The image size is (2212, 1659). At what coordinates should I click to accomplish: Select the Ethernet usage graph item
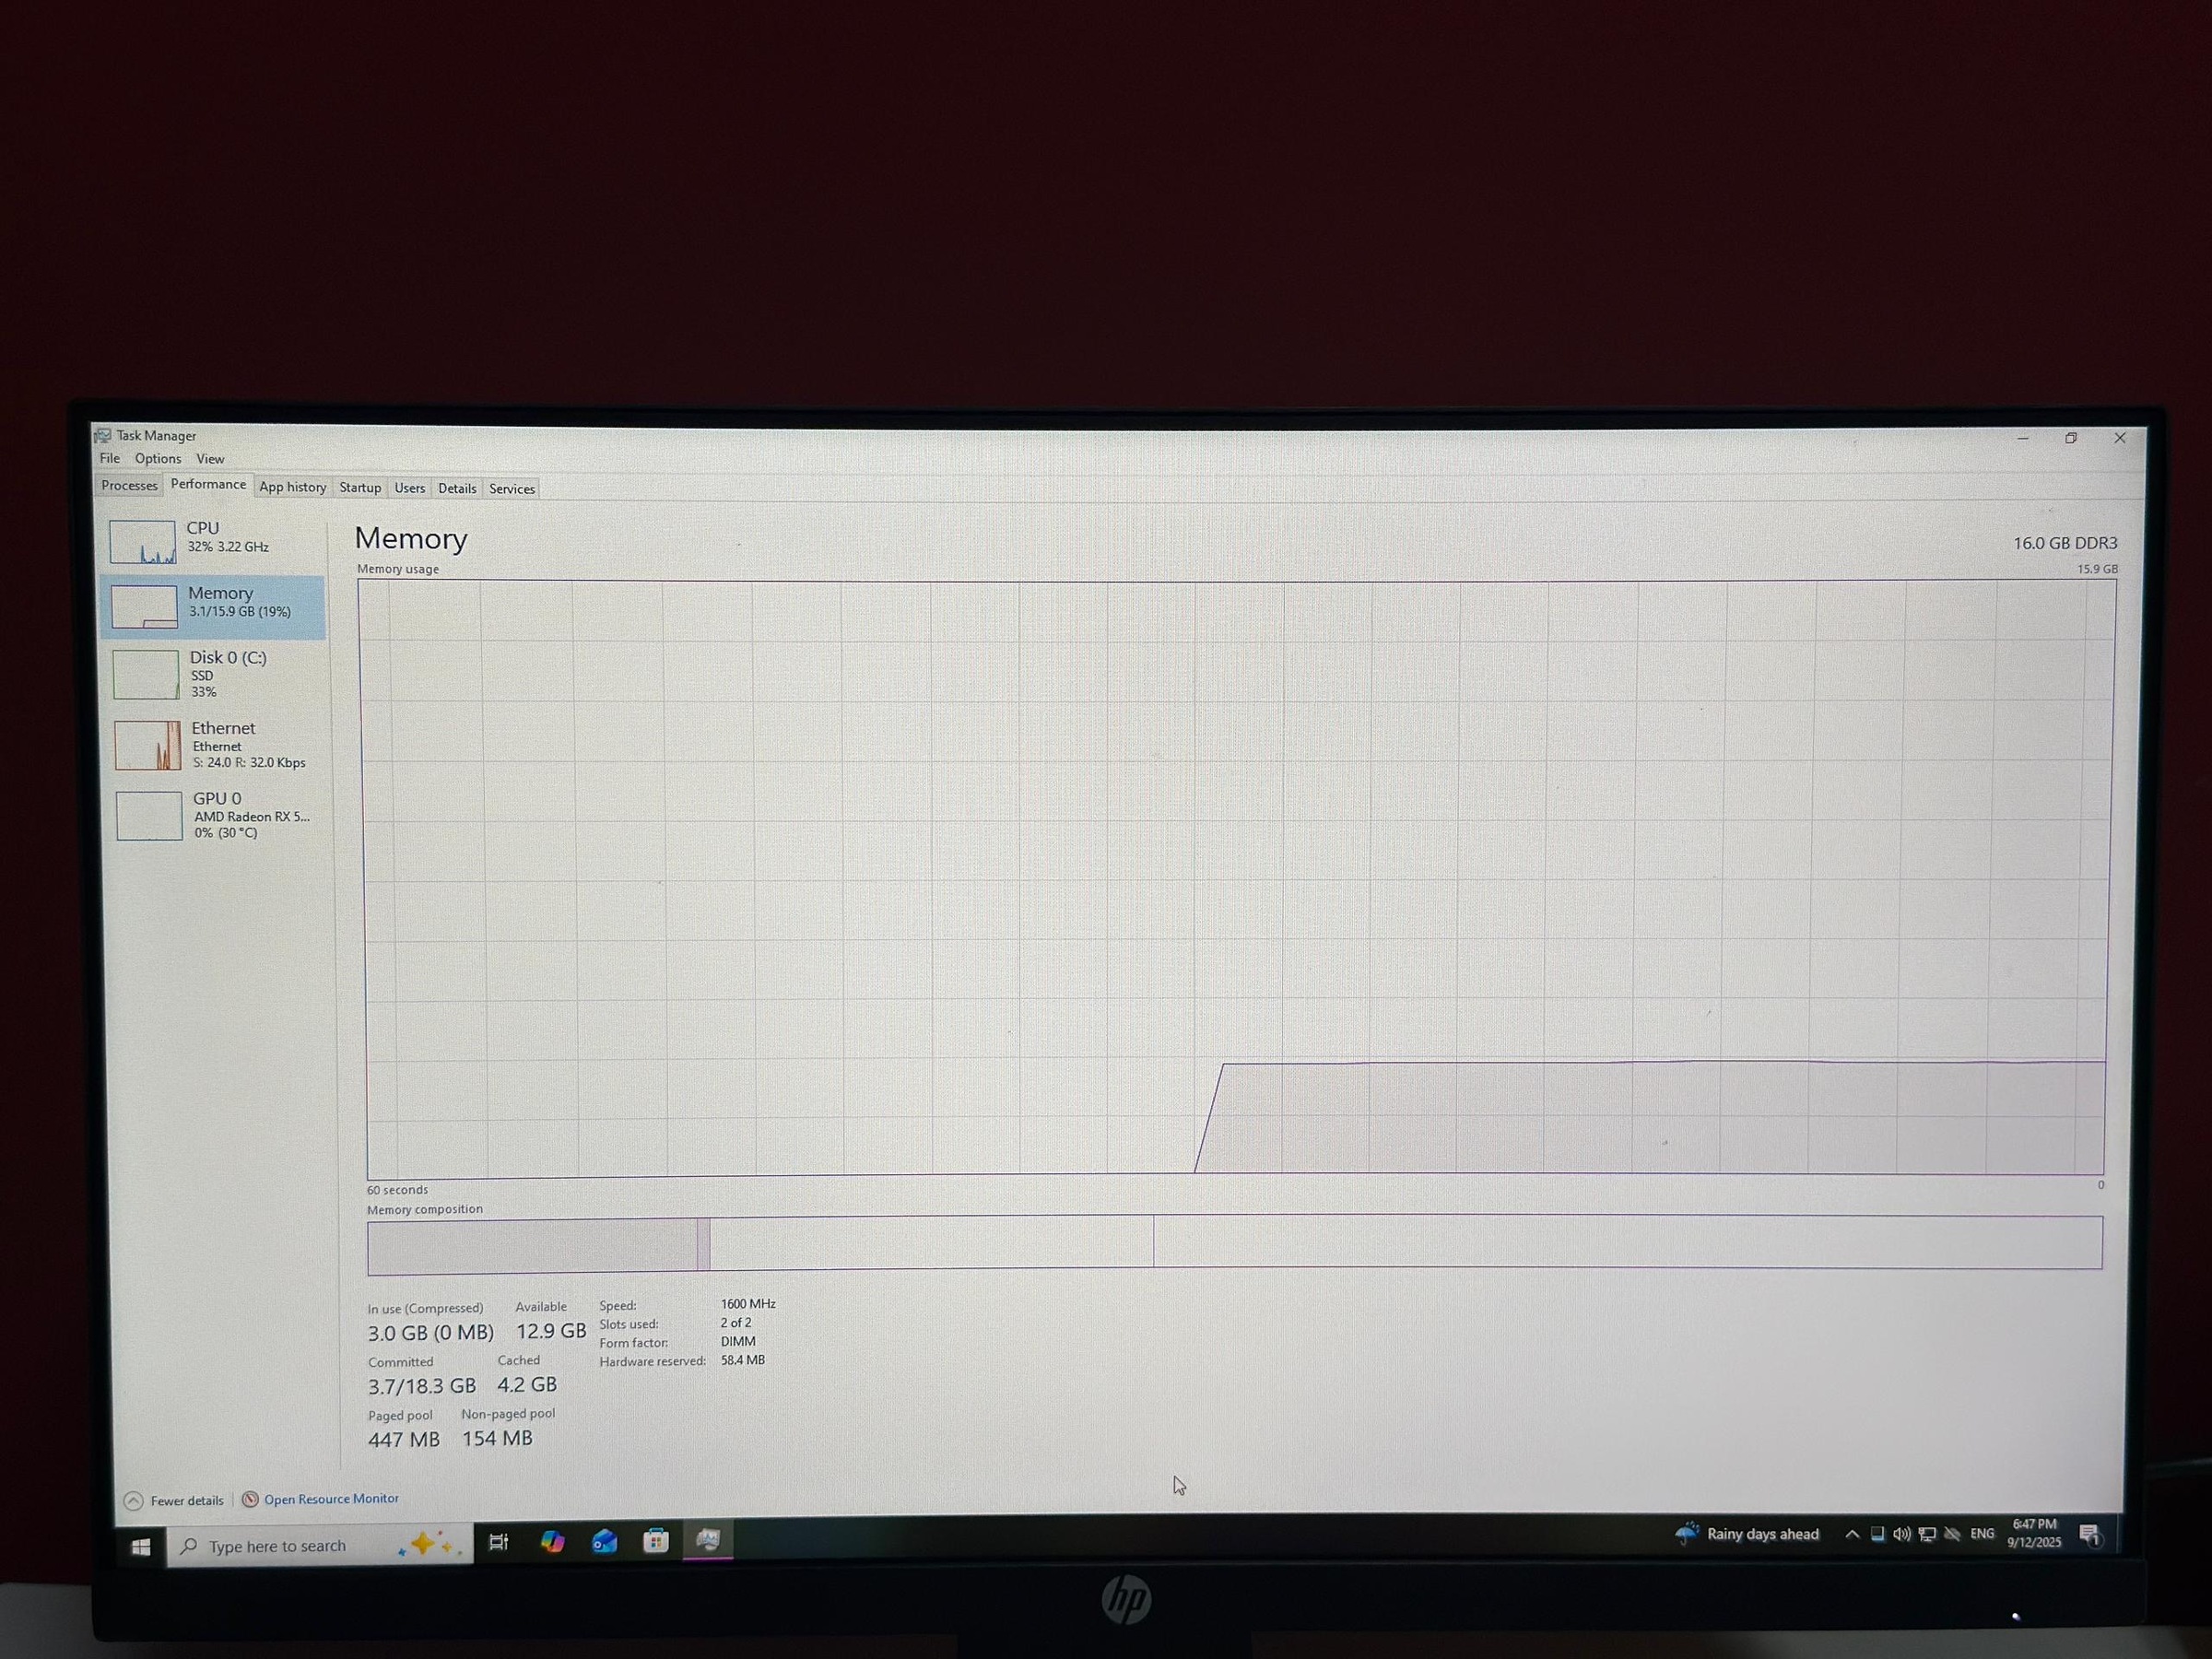point(148,745)
